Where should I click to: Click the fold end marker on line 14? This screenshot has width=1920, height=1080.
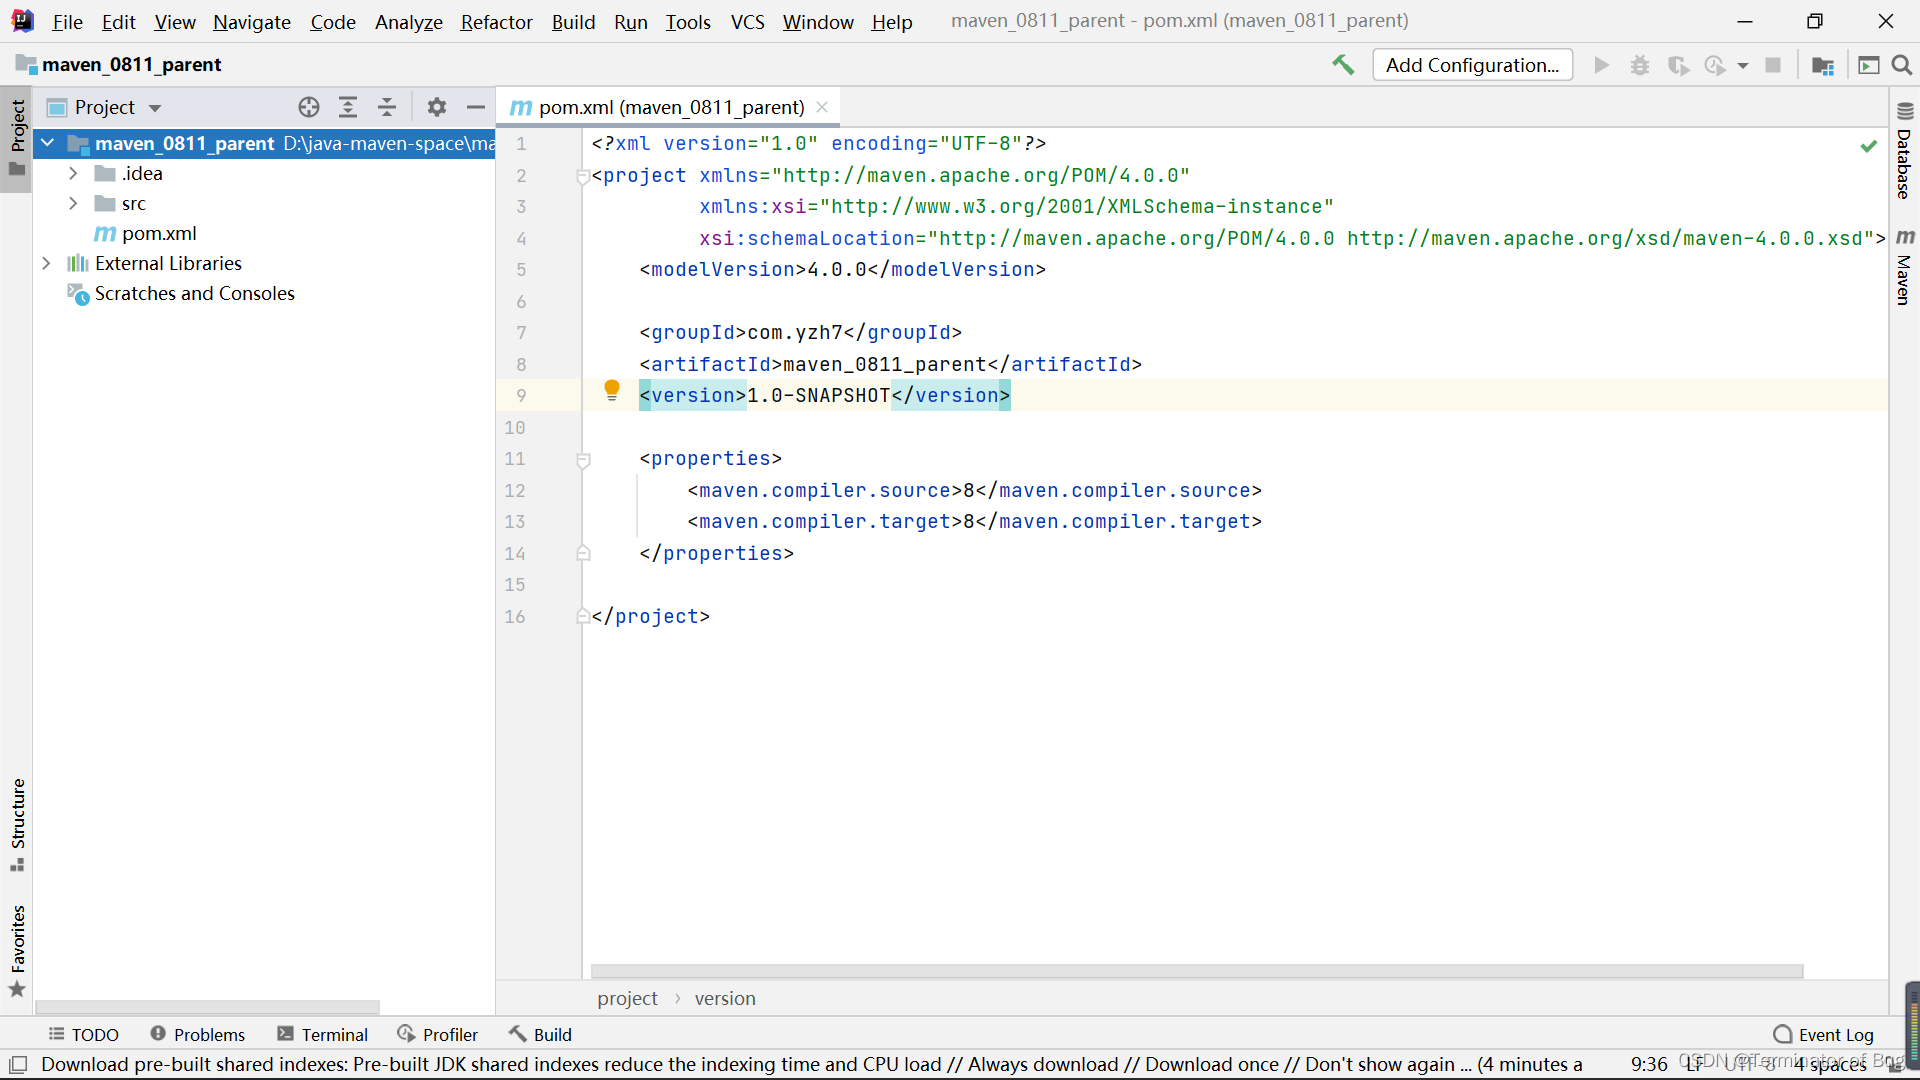point(583,553)
